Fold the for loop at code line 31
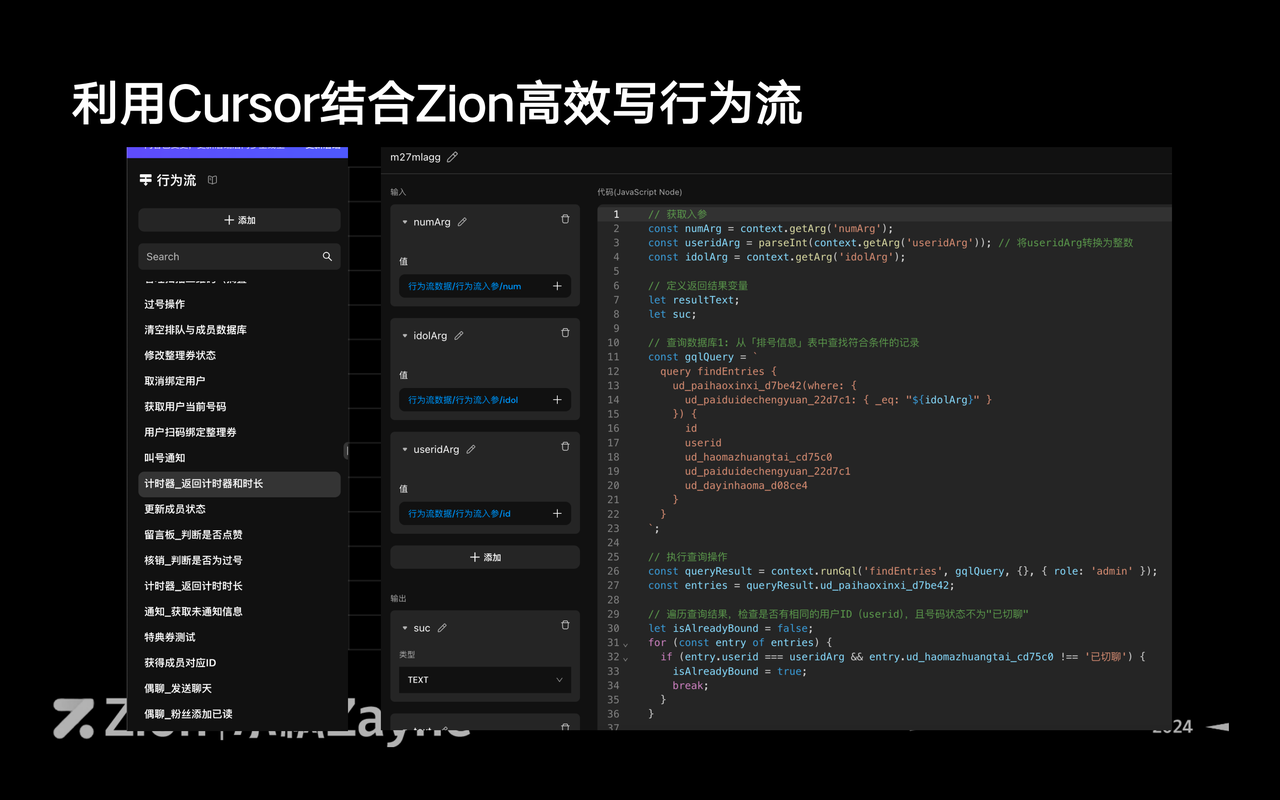The height and width of the screenshot is (800, 1280). (626, 643)
